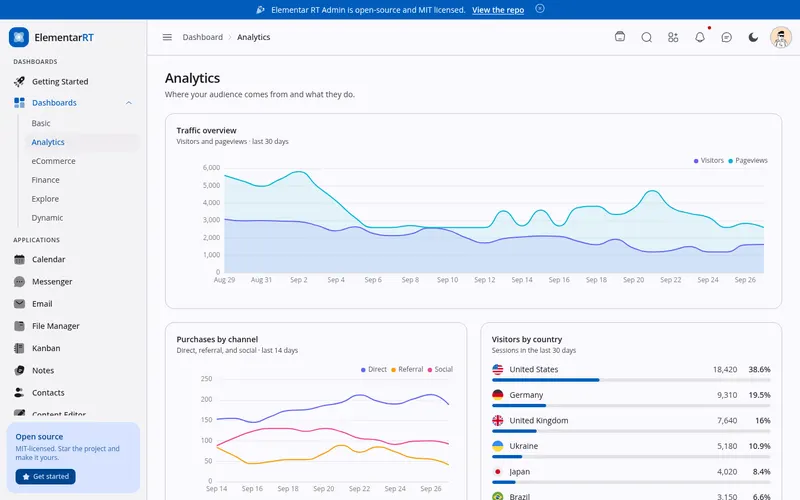This screenshot has width=800, height=500.
Task: Toggle Visitors series in traffic legend
Action: [709, 160]
